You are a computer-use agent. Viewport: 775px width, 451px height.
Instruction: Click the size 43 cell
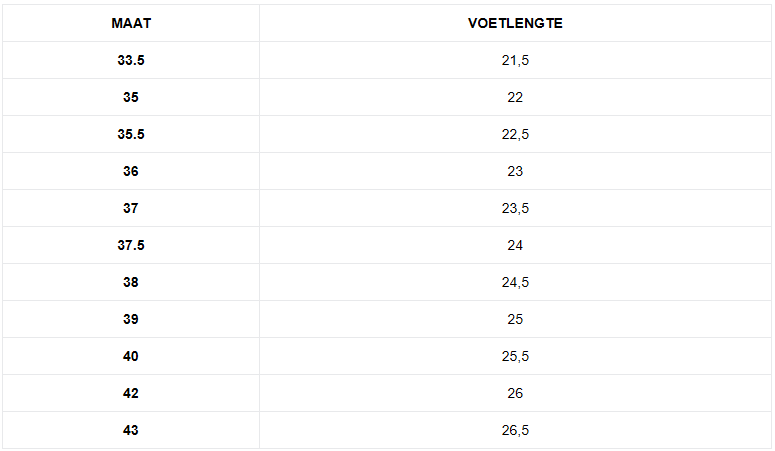pyautogui.click(x=131, y=430)
